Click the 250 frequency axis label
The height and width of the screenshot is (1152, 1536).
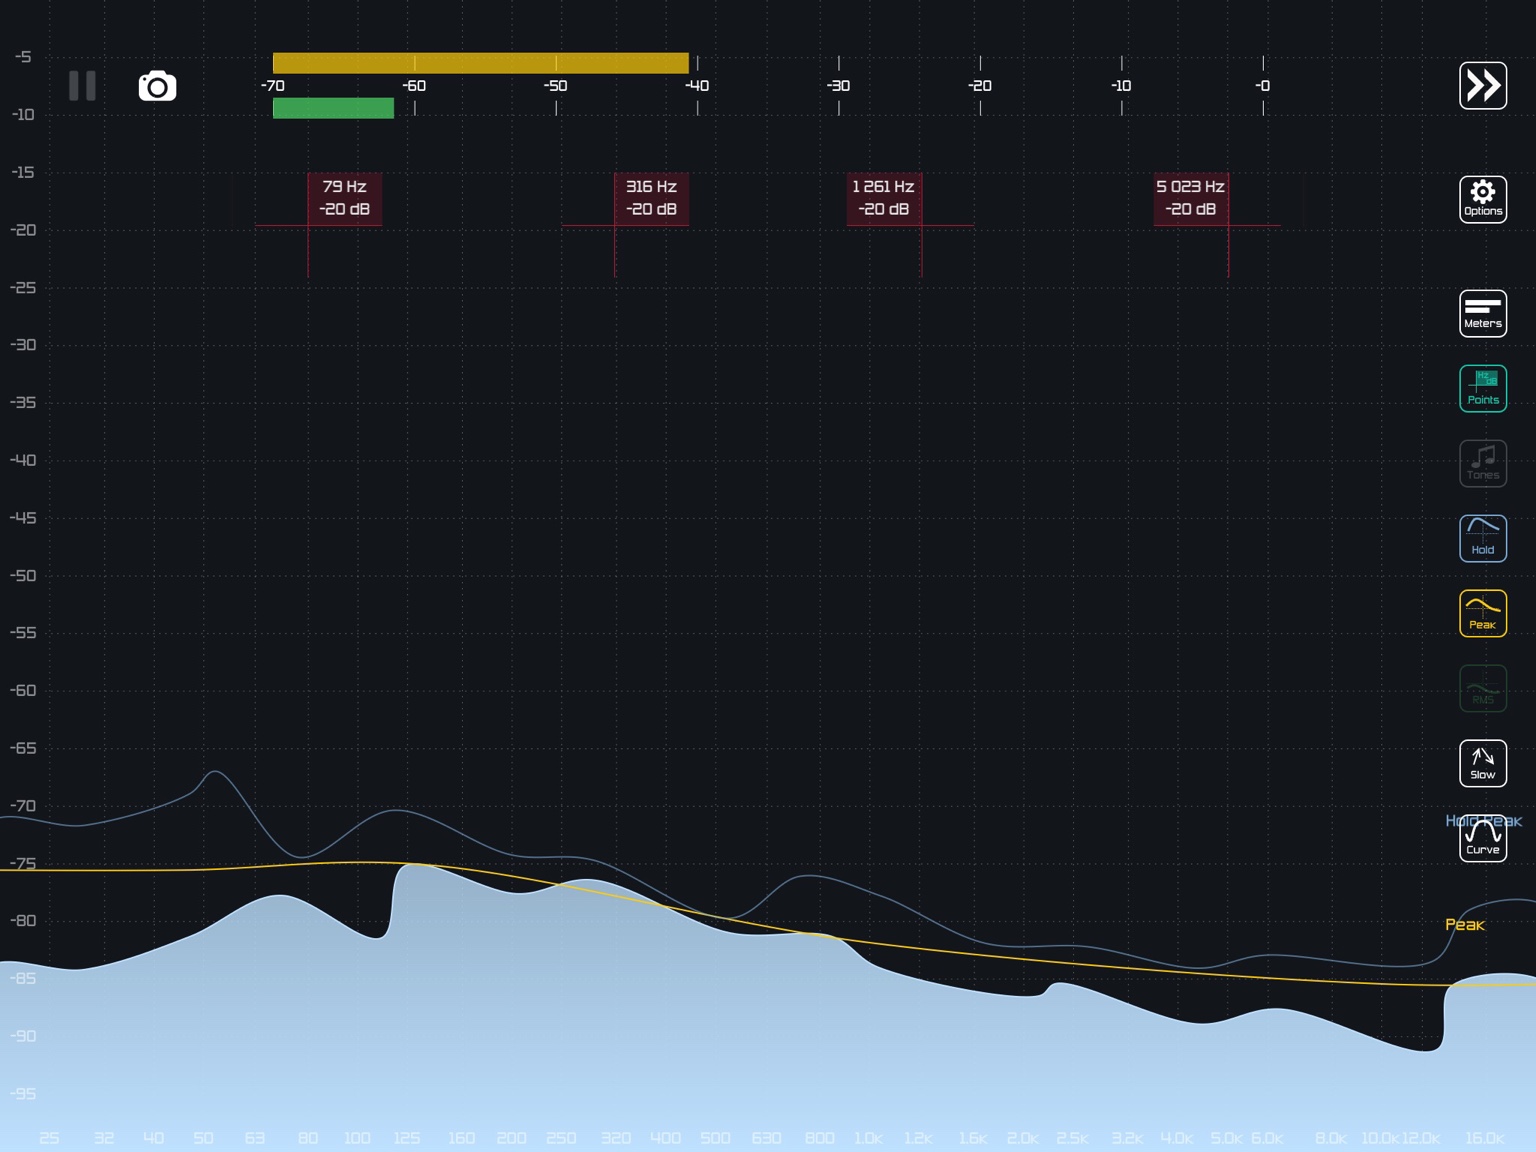[561, 1138]
